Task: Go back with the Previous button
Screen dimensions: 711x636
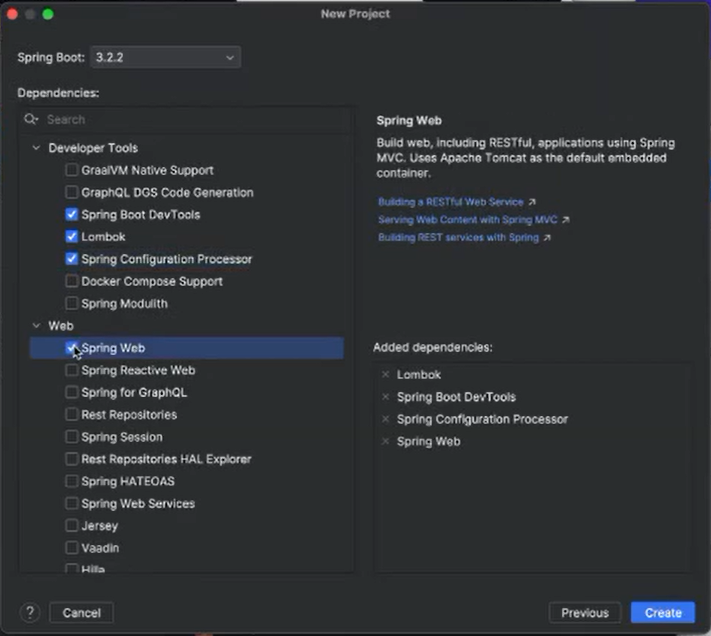Action: (585, 613)
